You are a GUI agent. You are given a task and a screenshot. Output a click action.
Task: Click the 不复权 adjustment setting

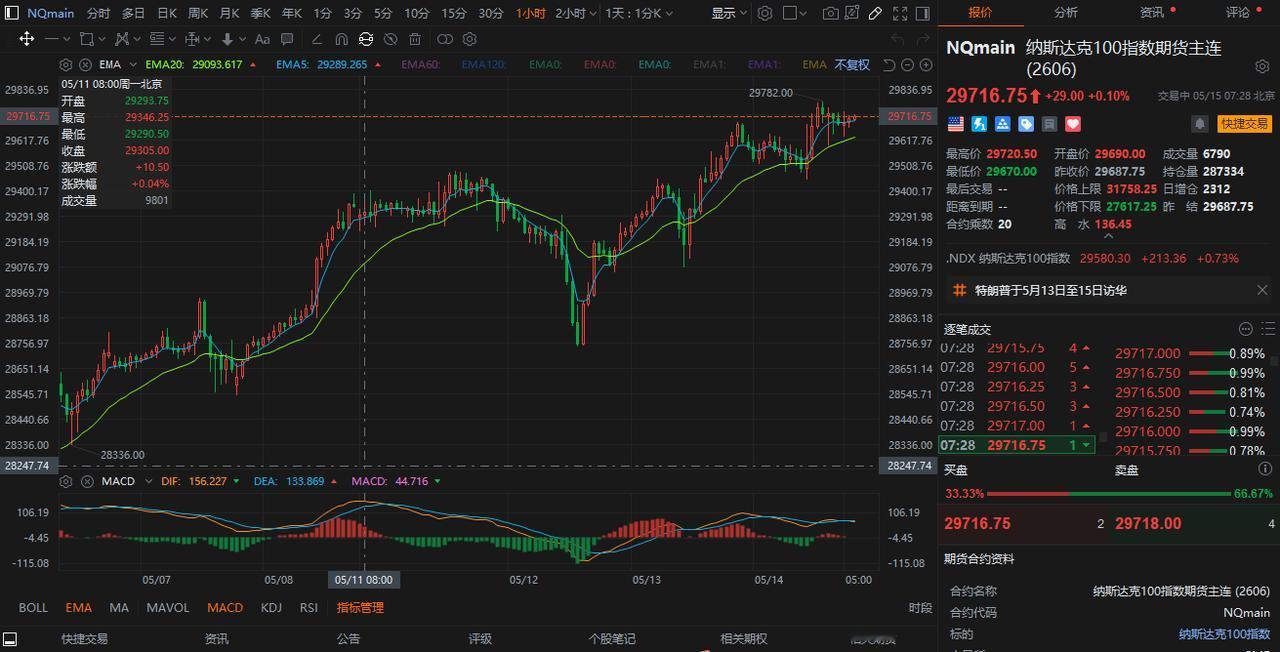tap(852, 65)
